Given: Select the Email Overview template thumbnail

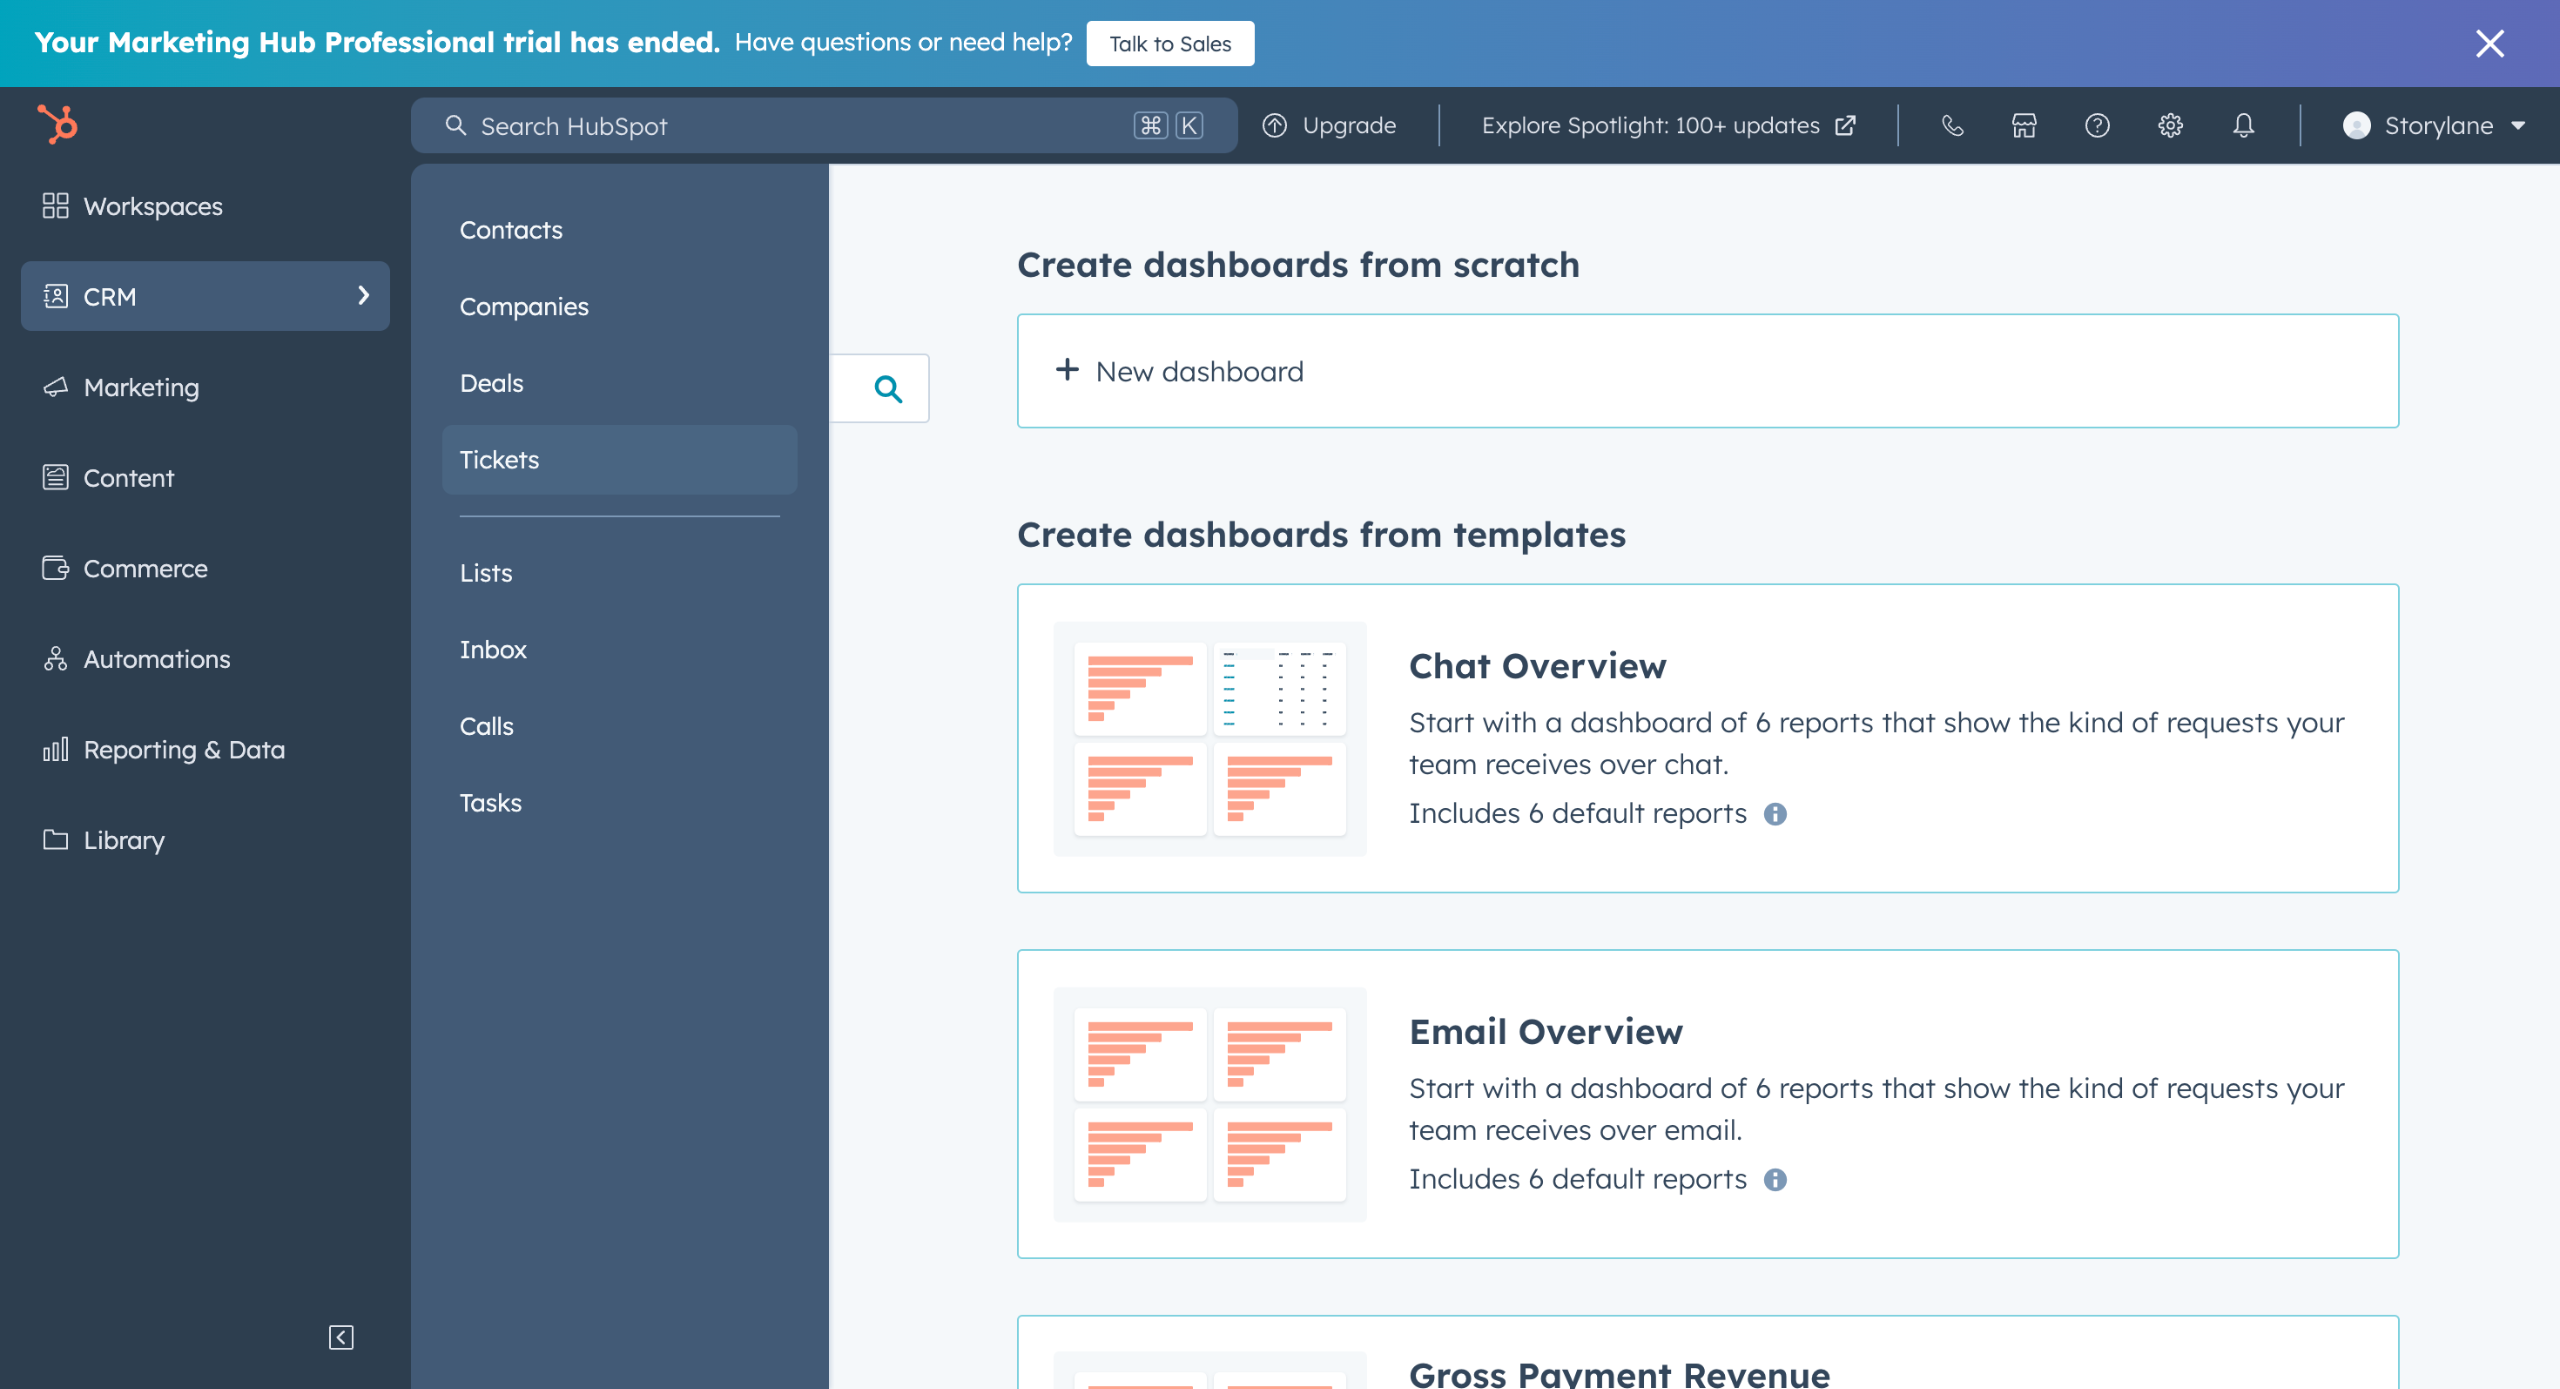Looking at the screenshot, I should [1210, 1104].
